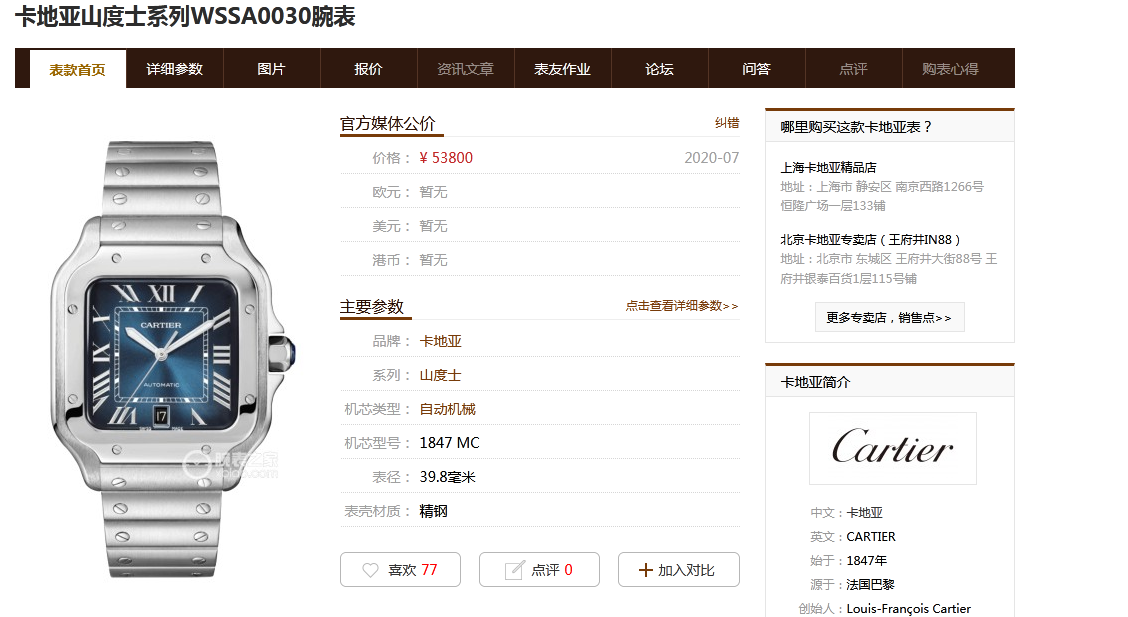Viewport: 1128px width, 617px height.
Task: Open the 论坛 tab
Action: click(x=660, y=69)
